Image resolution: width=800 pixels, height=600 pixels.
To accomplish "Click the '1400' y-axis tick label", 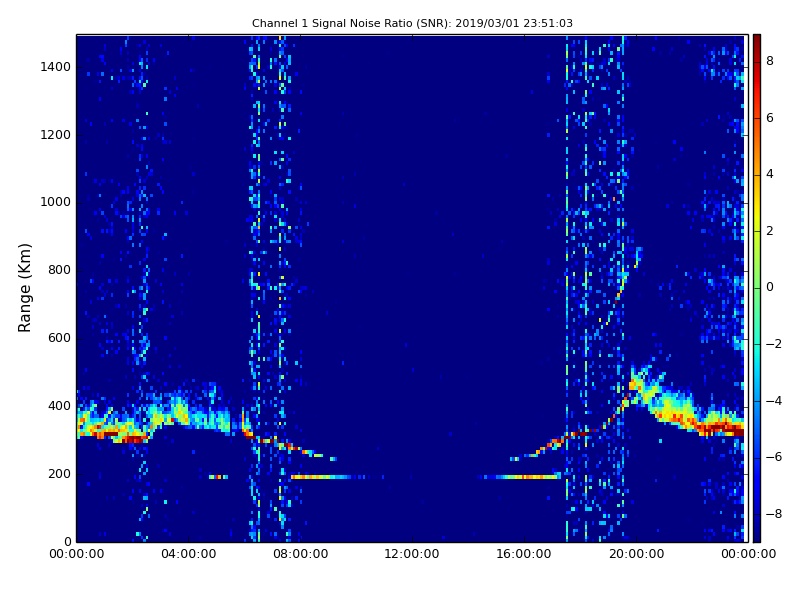I will (55, 67).
